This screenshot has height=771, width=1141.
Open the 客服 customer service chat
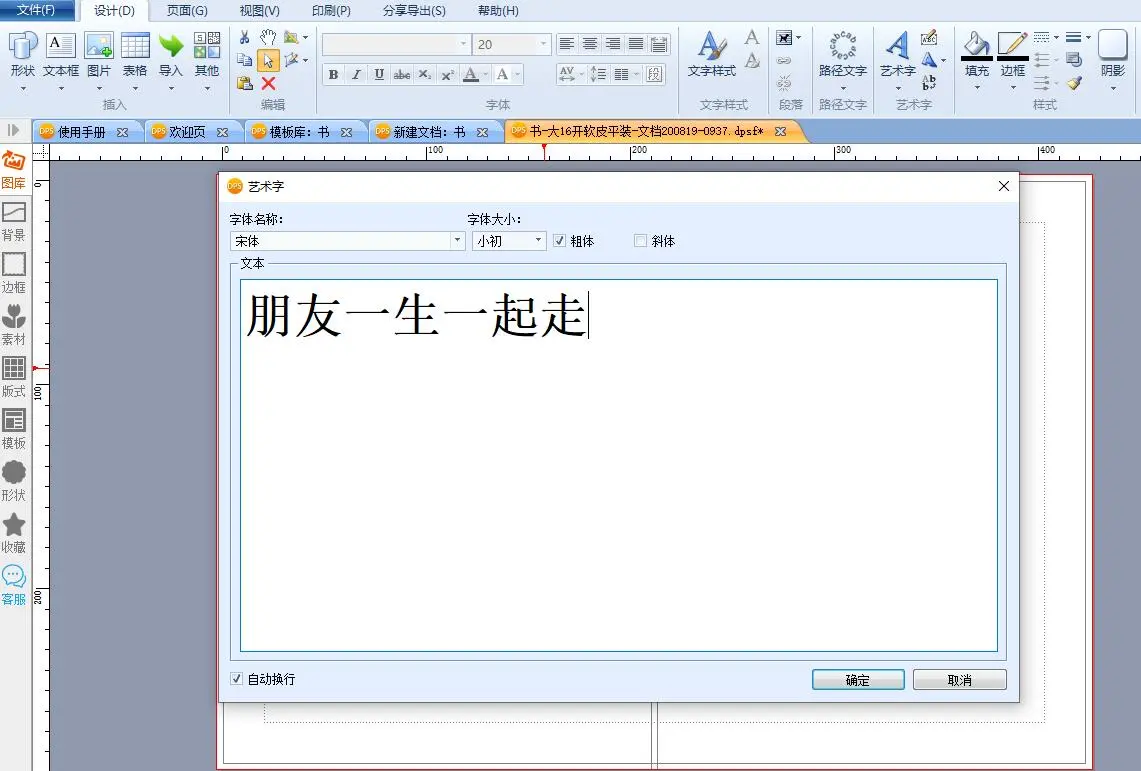(x=14, y=586)
